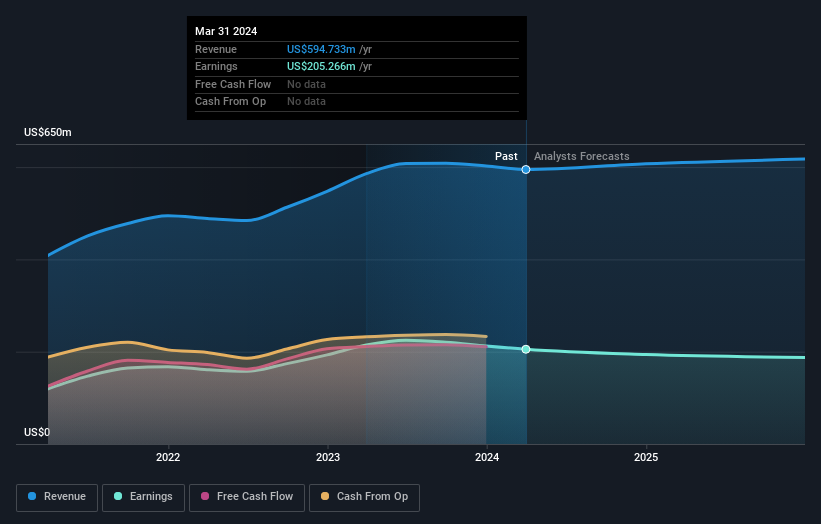Image resolution: width=821 pixels, height=524 pixels.
Task: Click the Past label on chart
Action: click(506, 157)
